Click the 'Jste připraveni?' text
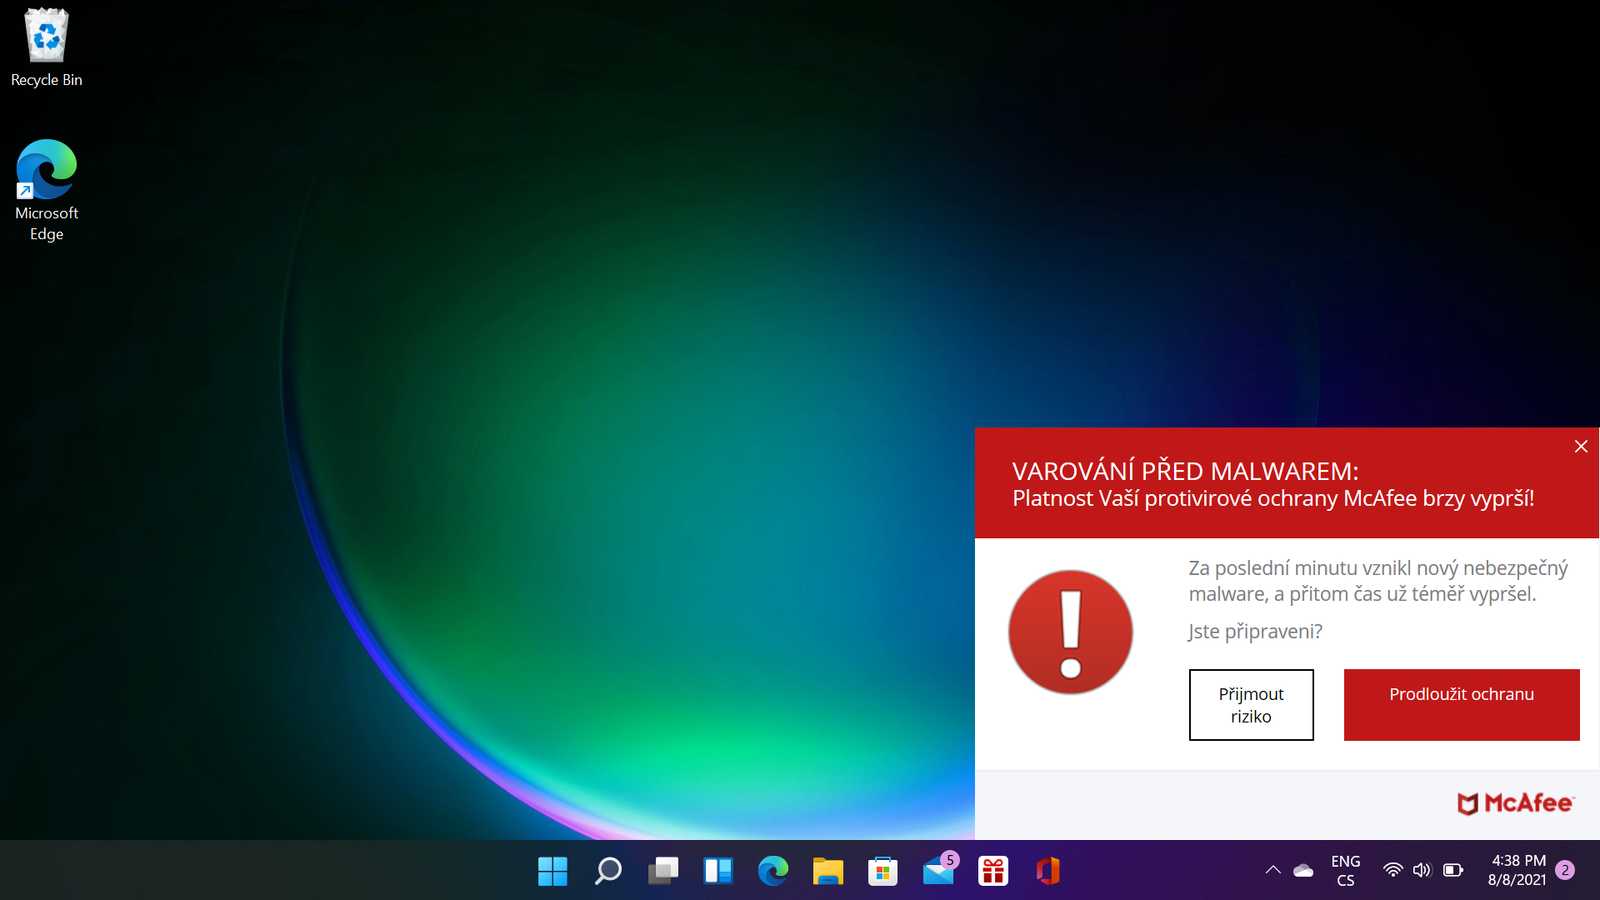This screenshot has width=1600, height=900. tap(1255, 631)
